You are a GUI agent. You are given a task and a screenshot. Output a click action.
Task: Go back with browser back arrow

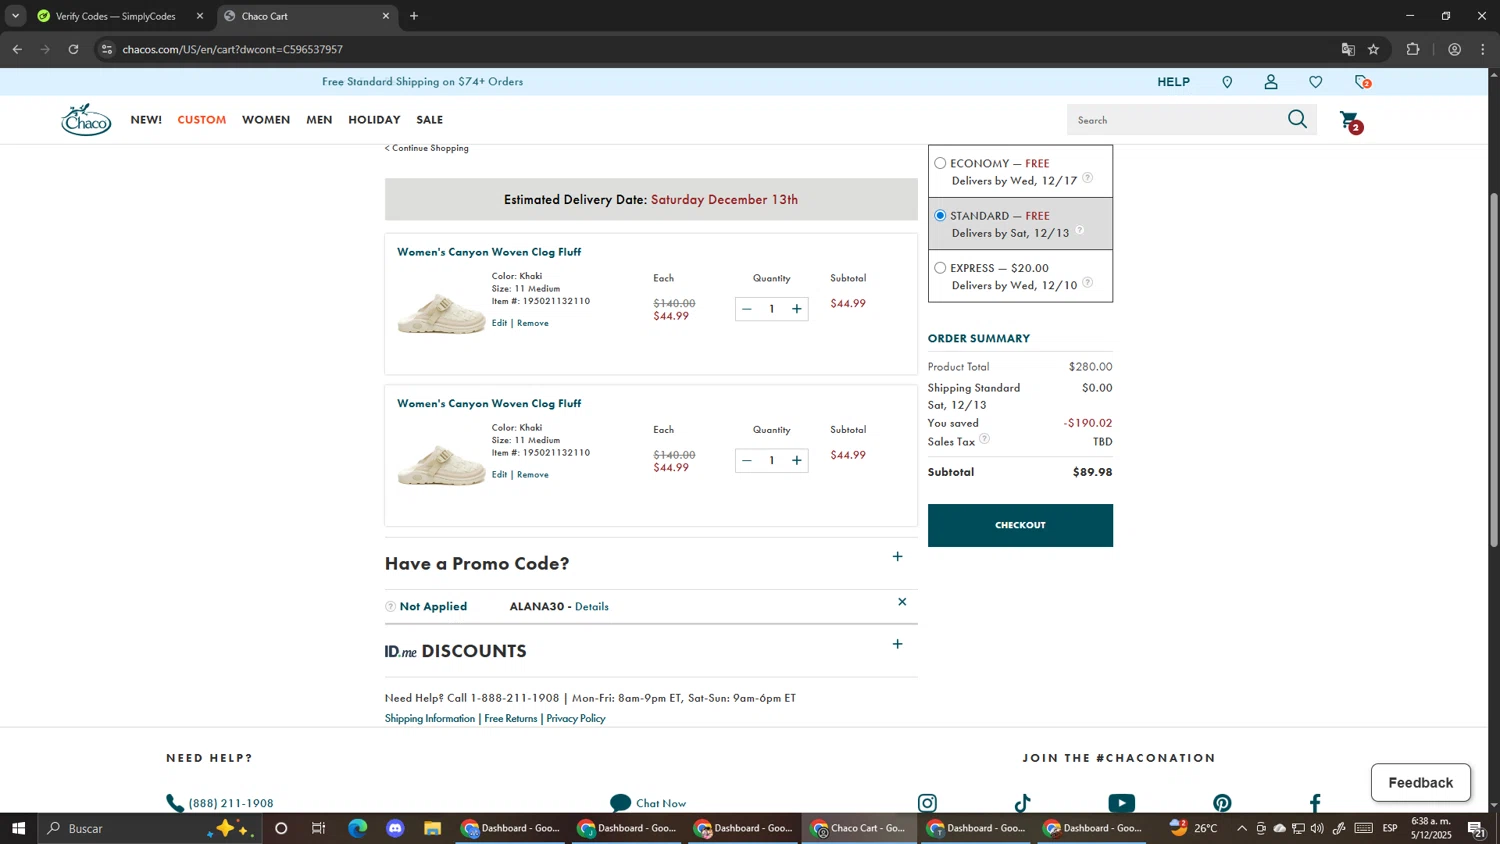17,49
